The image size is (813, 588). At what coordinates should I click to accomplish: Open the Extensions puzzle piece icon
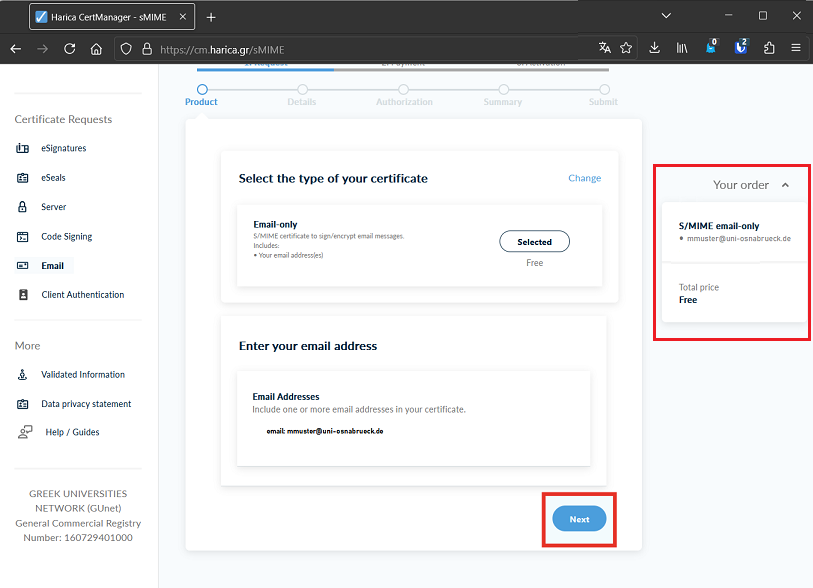point(769,48)
